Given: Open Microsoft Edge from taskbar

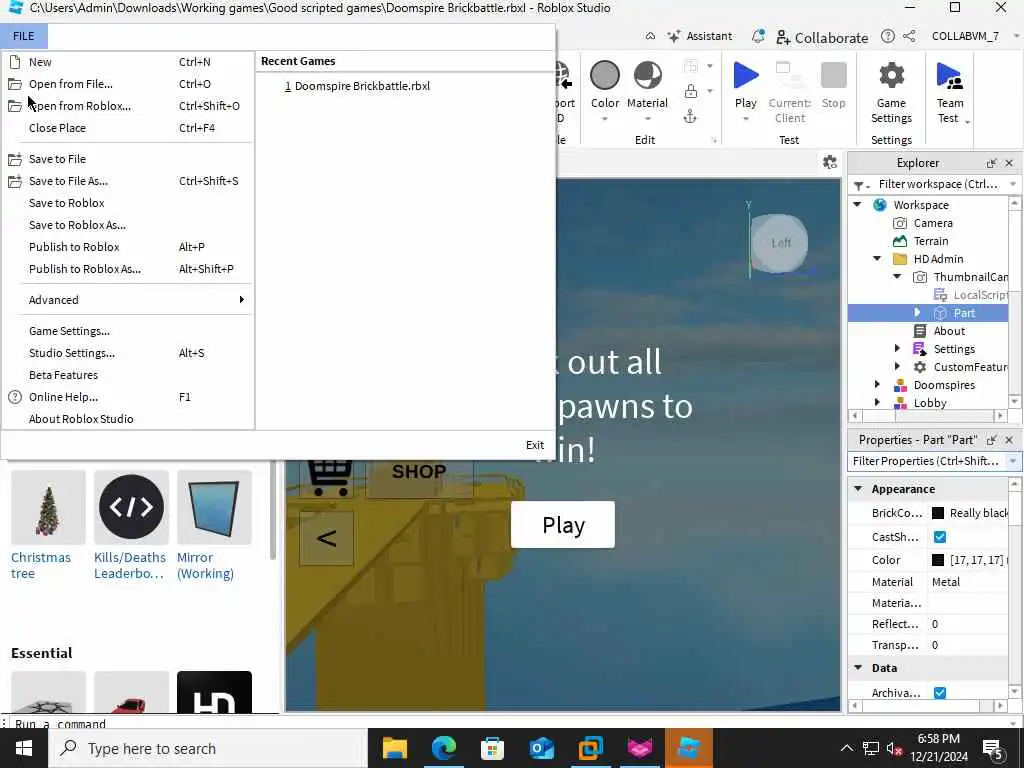Looking at the screenshot, I should (x=443, y=748).
